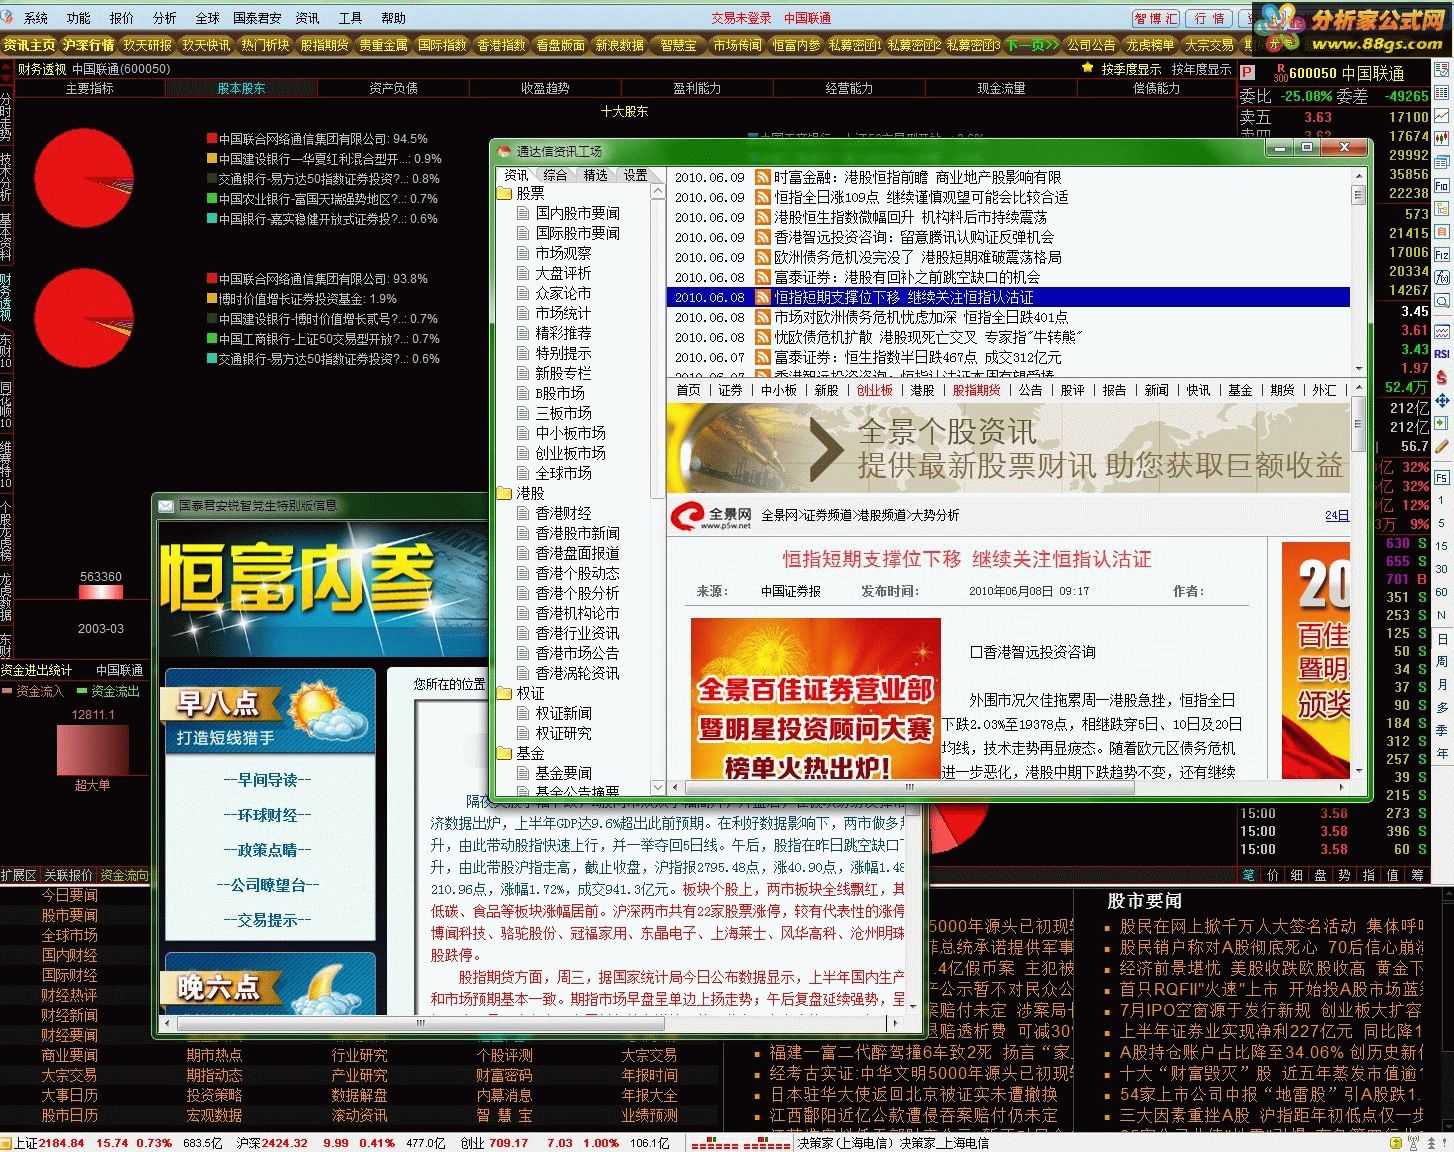Select news row 时富金融：港股恒指前瞻
The width and height of the screenshot is (1454, 1152).
(x=1008, y=177)
